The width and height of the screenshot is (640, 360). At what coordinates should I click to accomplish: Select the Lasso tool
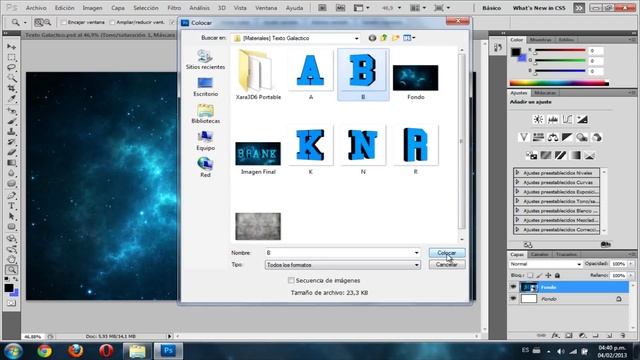tap(11, 68)
